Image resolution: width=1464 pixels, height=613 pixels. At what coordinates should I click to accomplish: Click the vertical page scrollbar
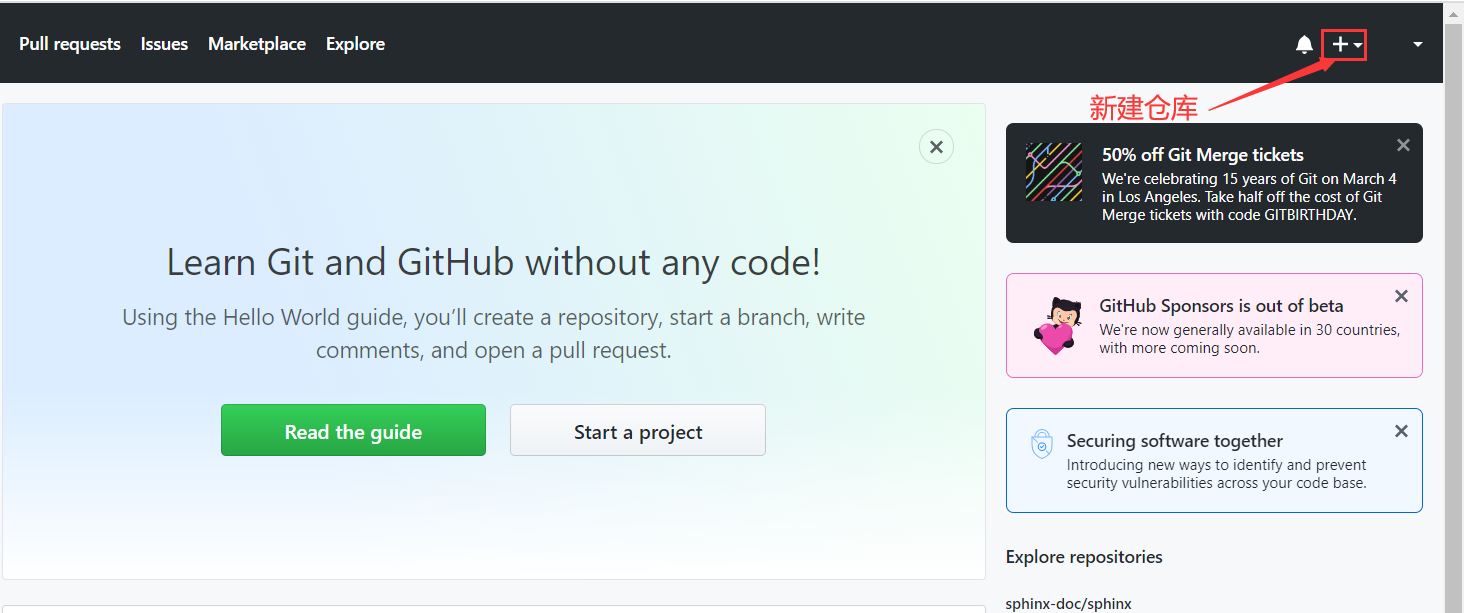pos(1453,300)
